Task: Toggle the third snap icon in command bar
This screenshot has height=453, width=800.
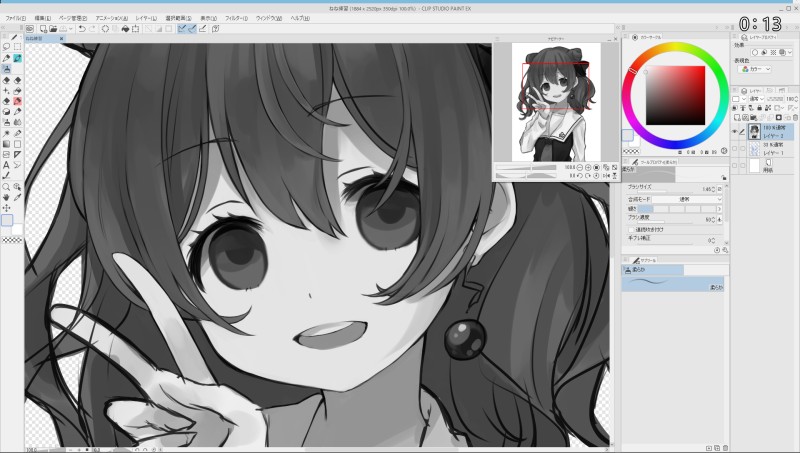Action: (x=203, y=29)
